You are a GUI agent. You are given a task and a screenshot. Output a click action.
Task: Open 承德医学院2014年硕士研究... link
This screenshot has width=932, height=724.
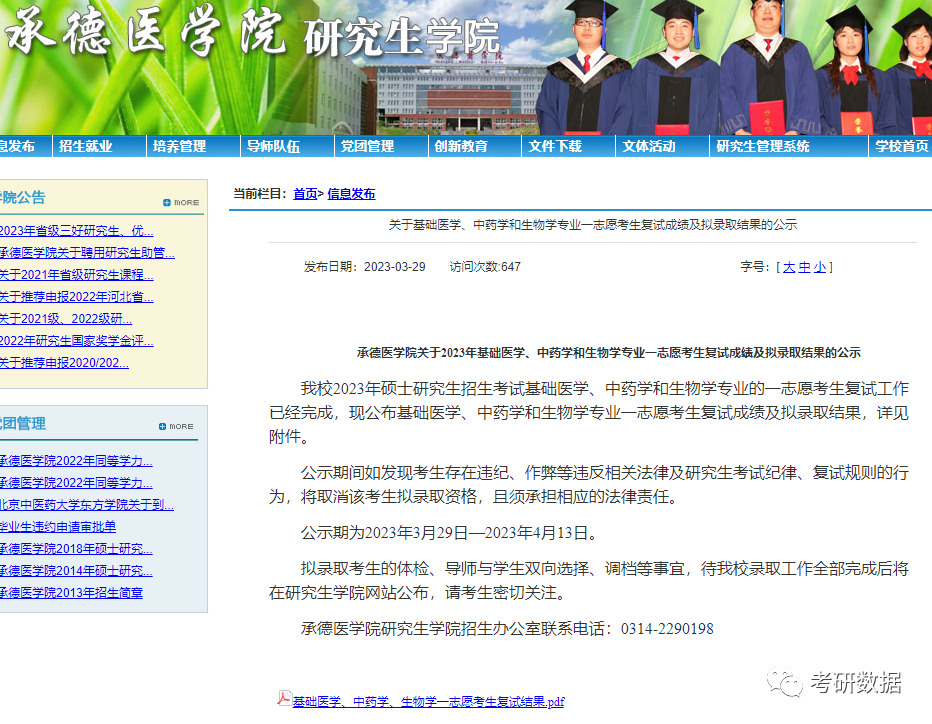[75, 571]
